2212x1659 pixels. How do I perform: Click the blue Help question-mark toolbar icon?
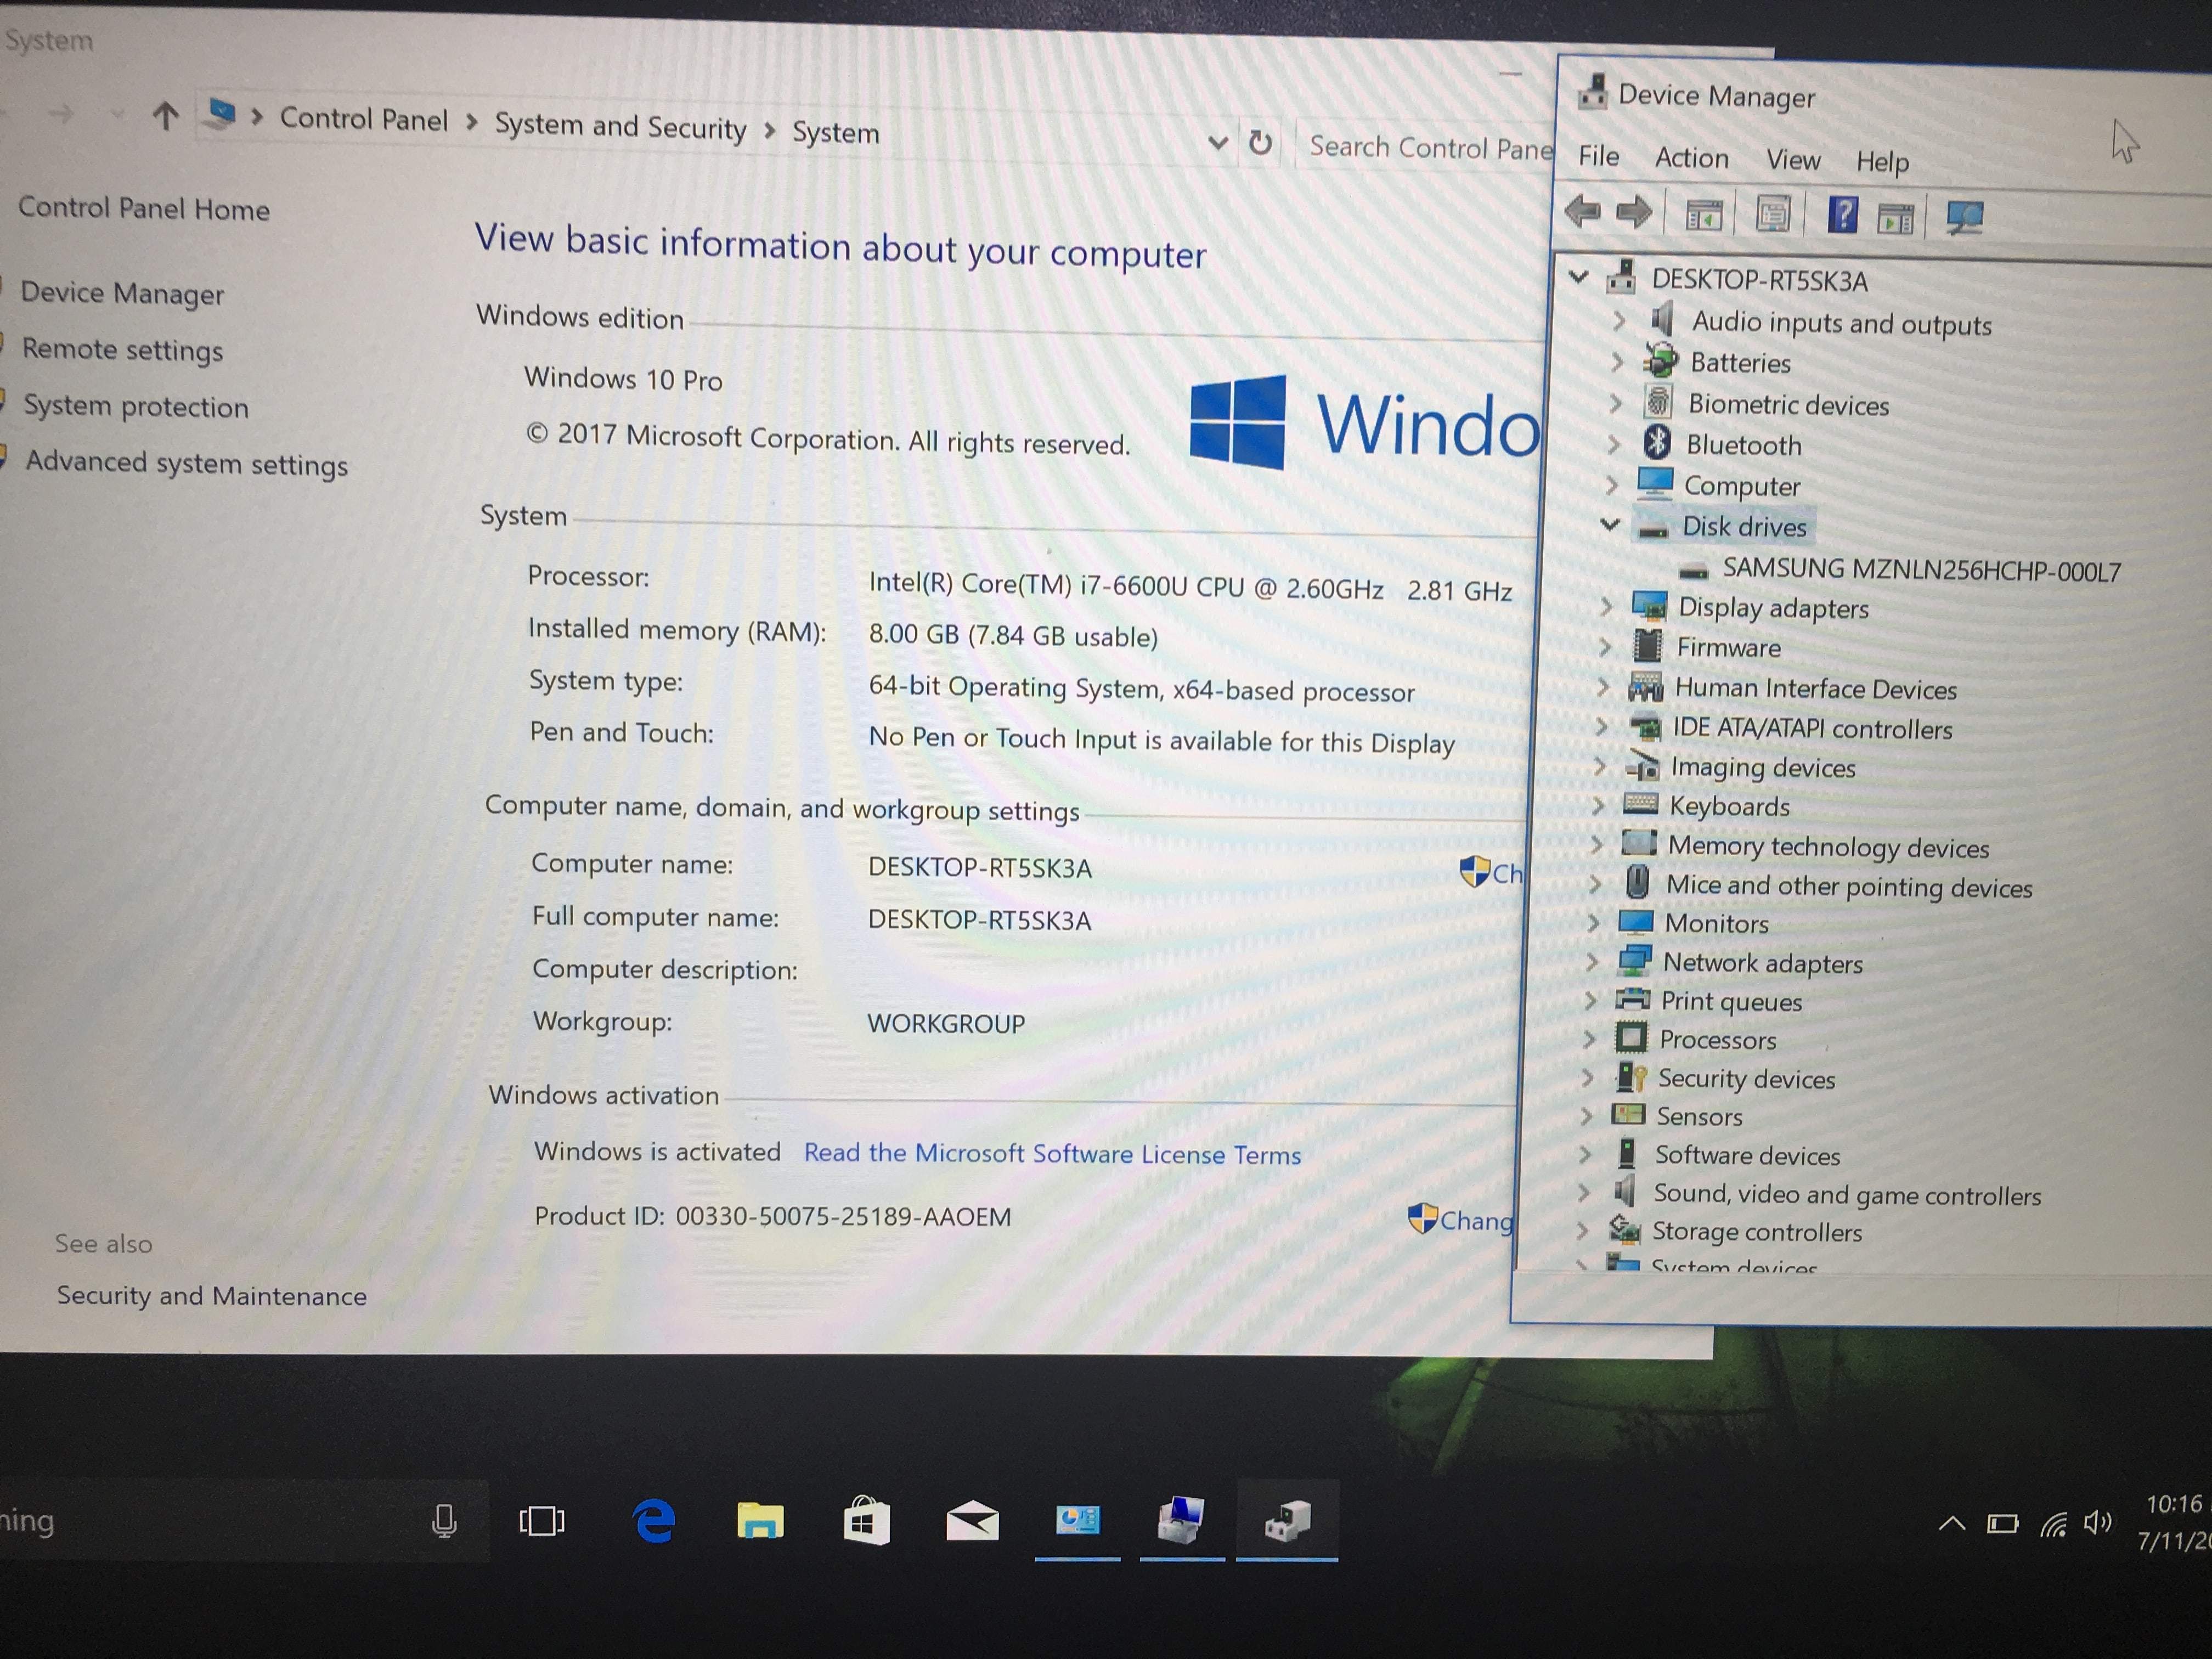[x=1842, y=214]
